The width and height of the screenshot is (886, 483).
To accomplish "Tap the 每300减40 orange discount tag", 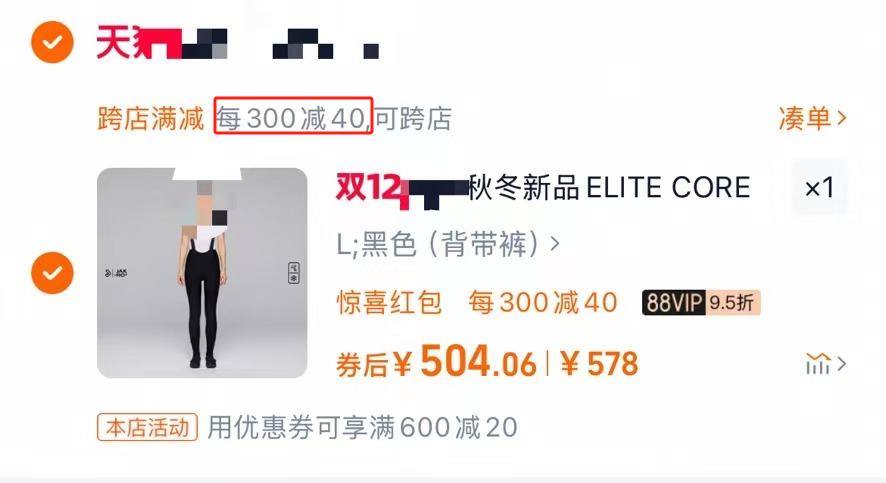I will (x=542, y=302).
